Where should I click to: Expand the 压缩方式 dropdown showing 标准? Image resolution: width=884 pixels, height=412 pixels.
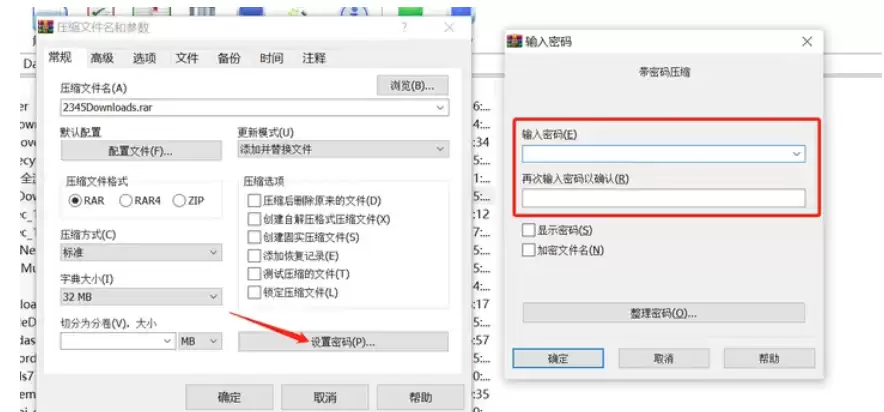click(x=141, y=253)
